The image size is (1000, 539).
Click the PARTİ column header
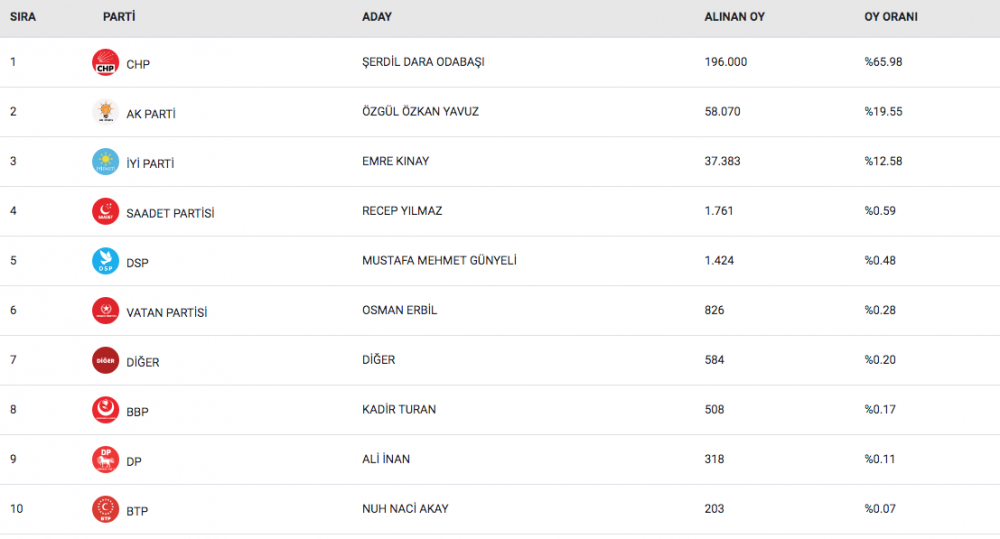pos(119,17)
